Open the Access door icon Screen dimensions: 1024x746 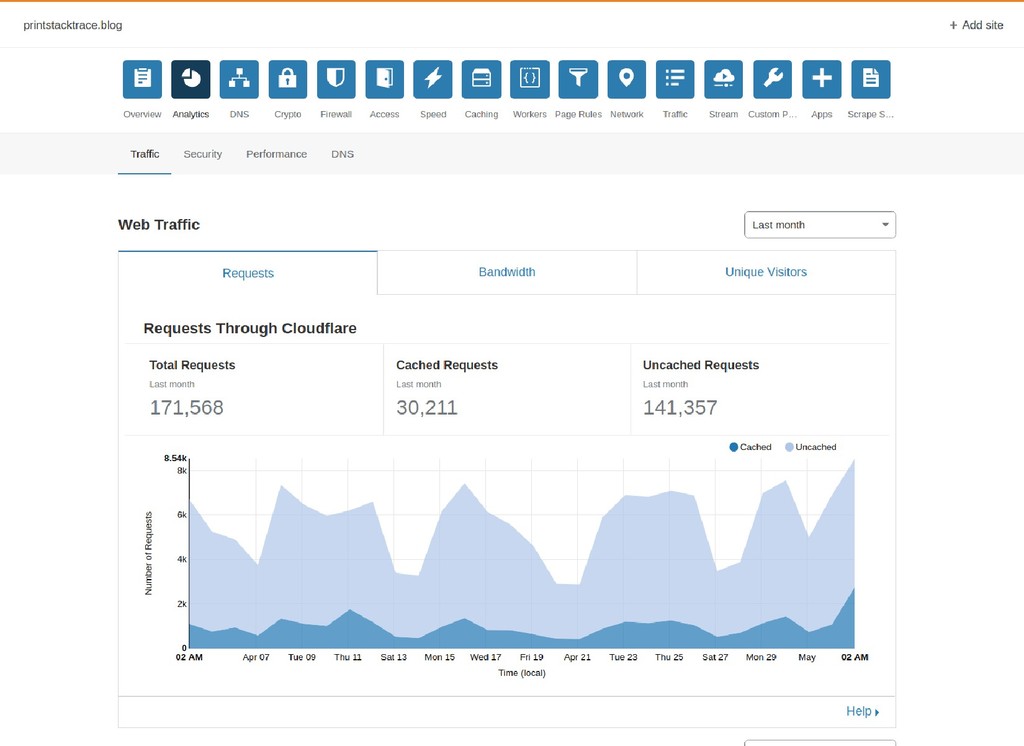(x=385, y=79)
